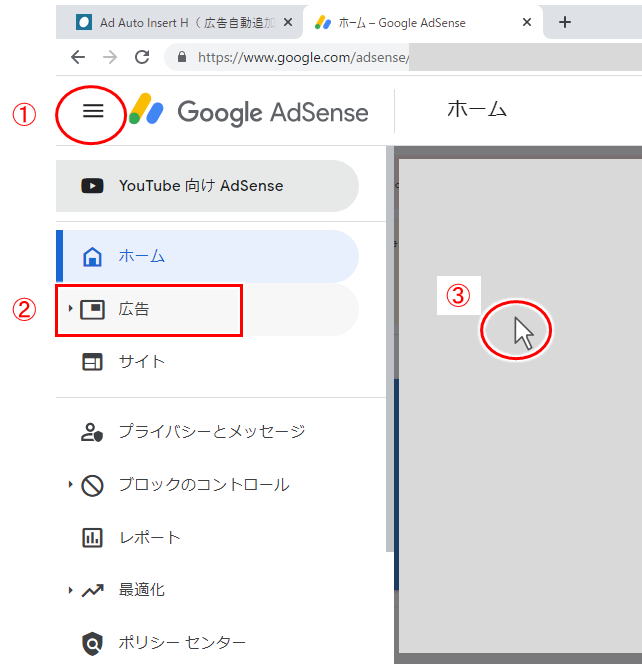Select ホーム in the sidebar
Image resolution: width=642 pixels, height=664 pixels.
207,256
